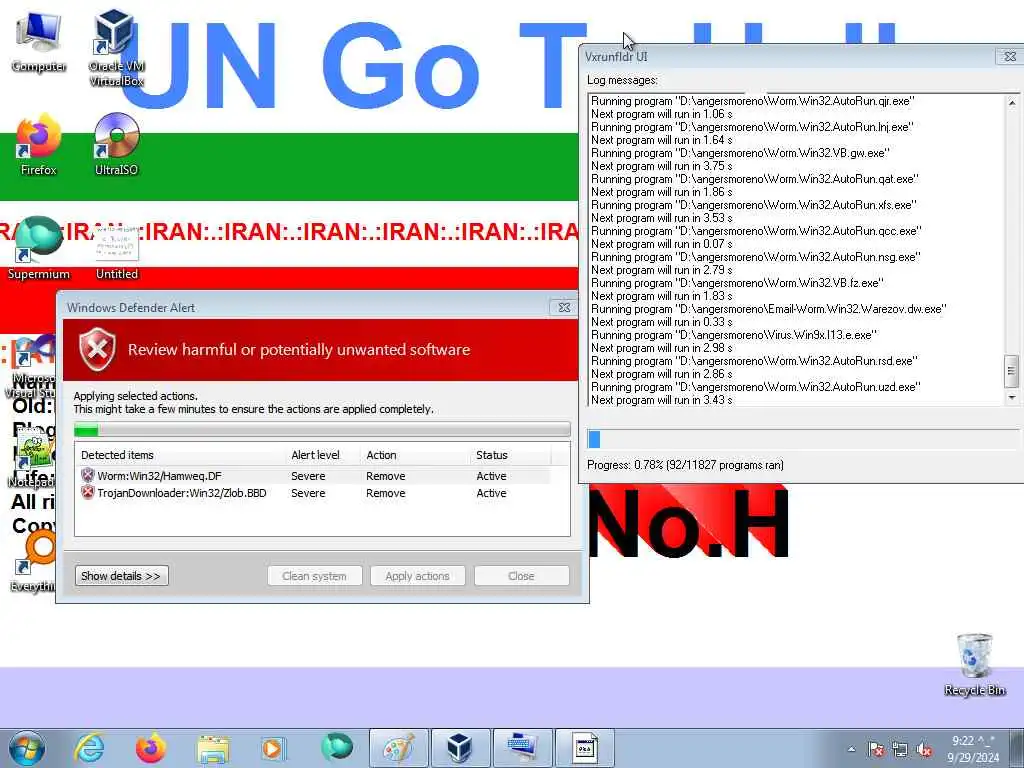
Task: Open Windows Explorer from the taskbar
Action: [213, 748]
